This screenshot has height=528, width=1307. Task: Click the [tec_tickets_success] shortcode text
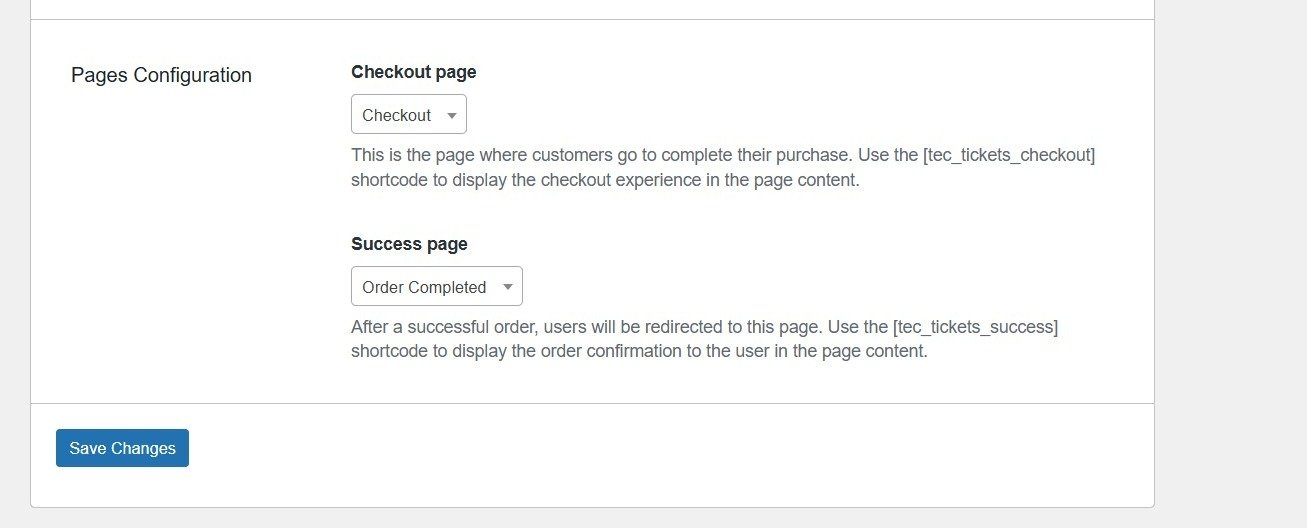pyautogui.click(x=975, y=327)
